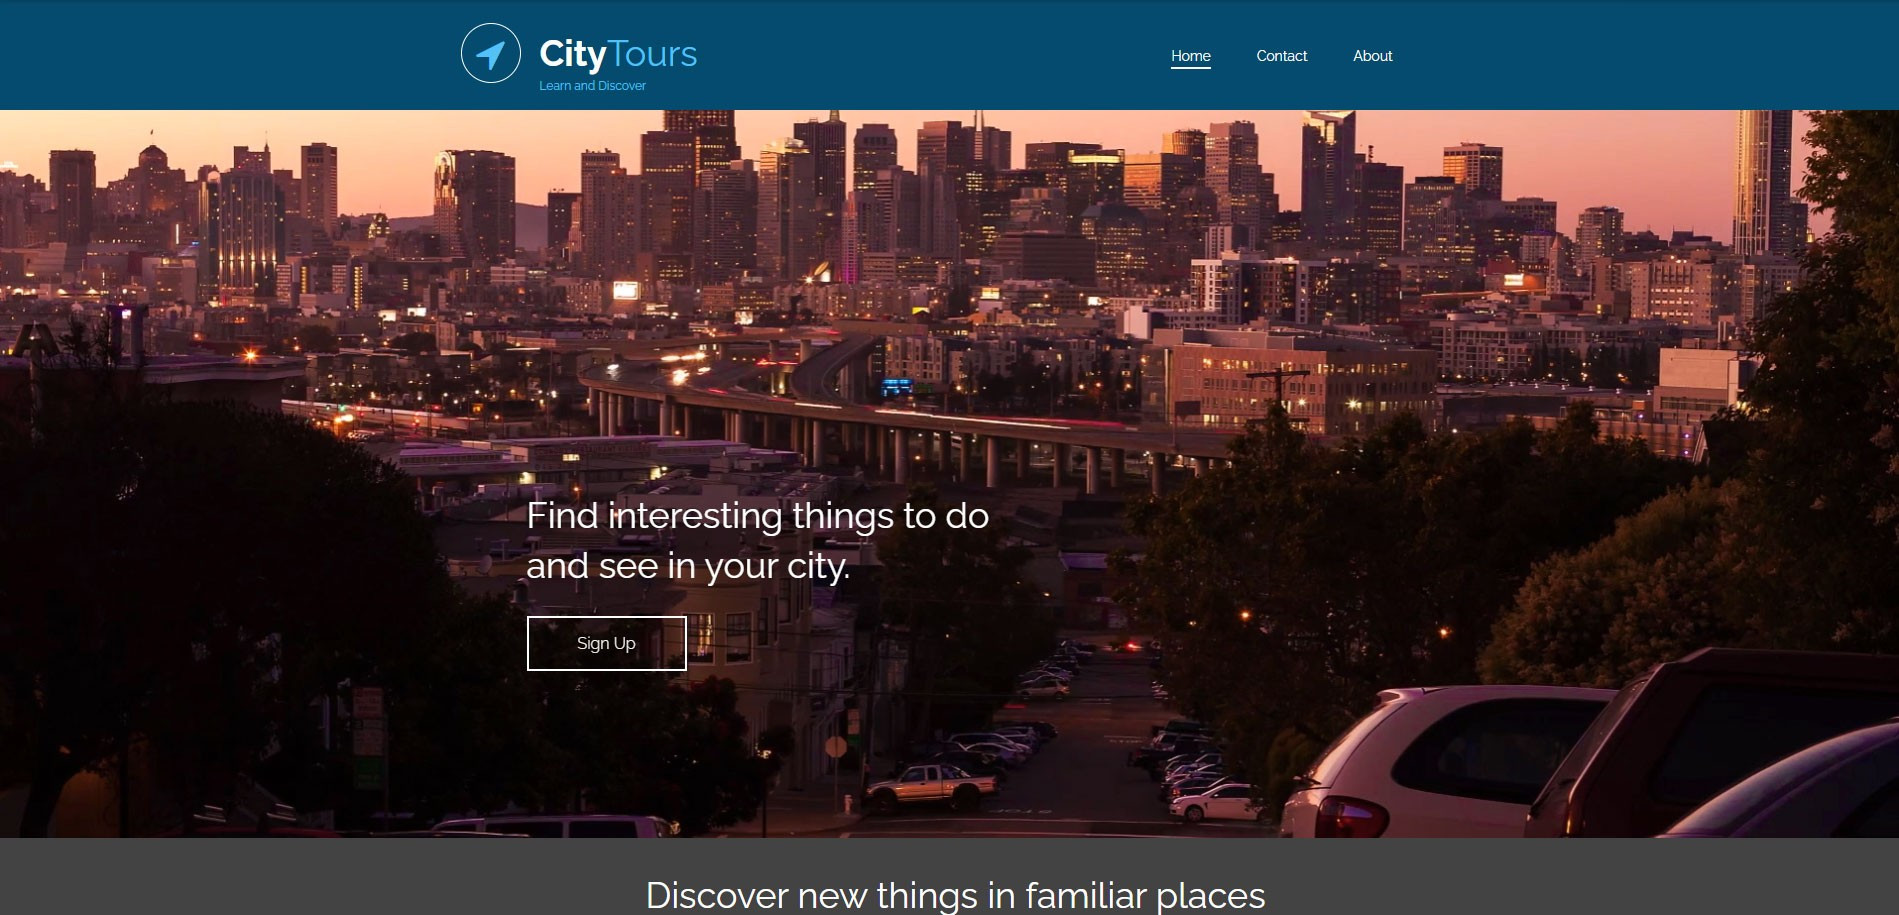Open the About page
Screen dimensions: 1899x915
pyautogui.click(x=1372, y=56)
